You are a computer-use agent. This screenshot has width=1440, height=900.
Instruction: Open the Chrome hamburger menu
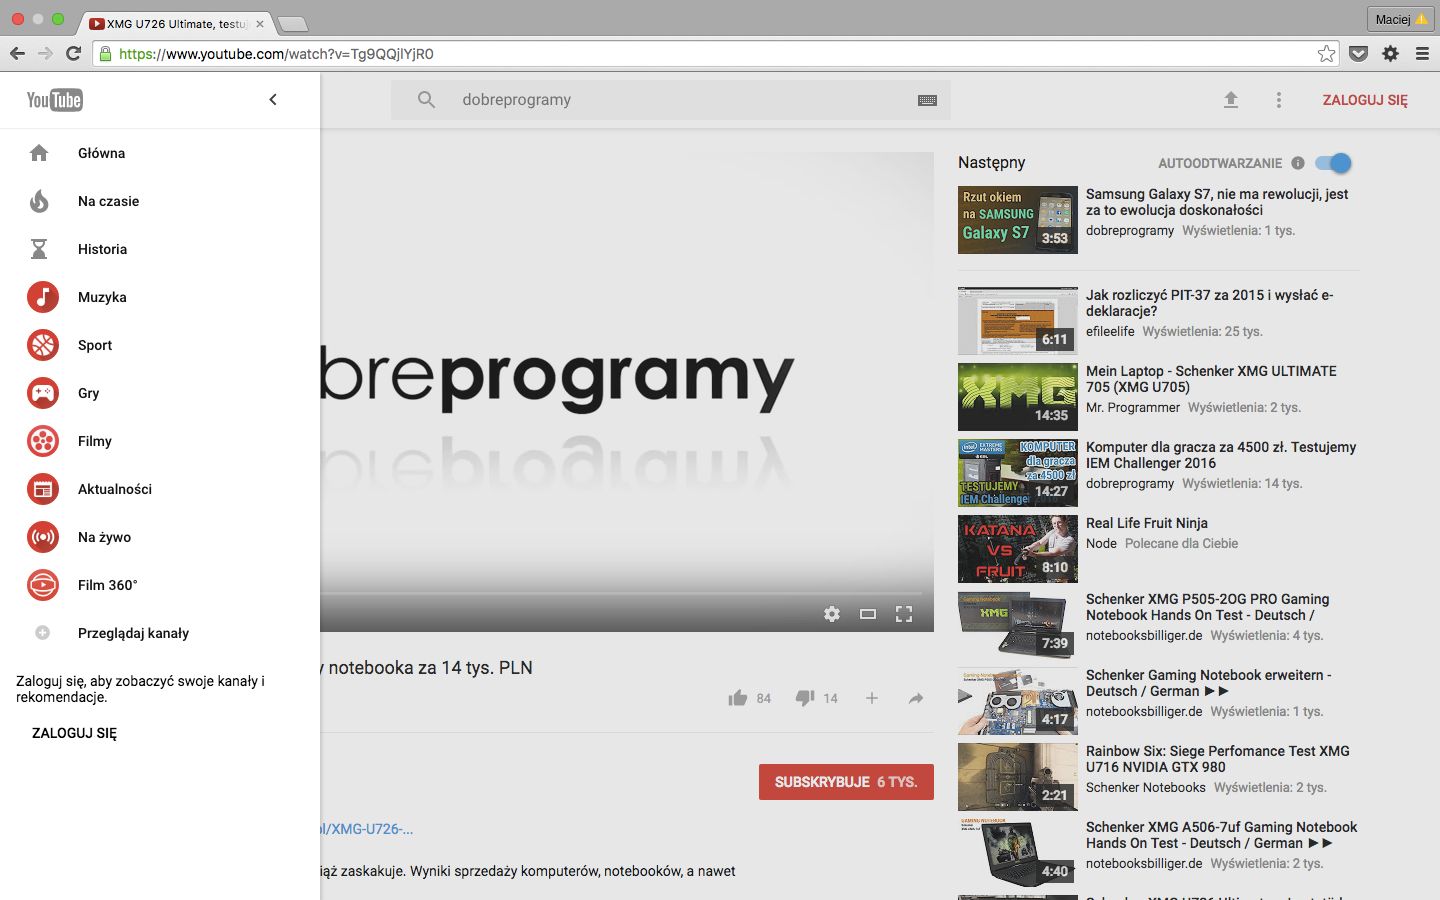1422,53
